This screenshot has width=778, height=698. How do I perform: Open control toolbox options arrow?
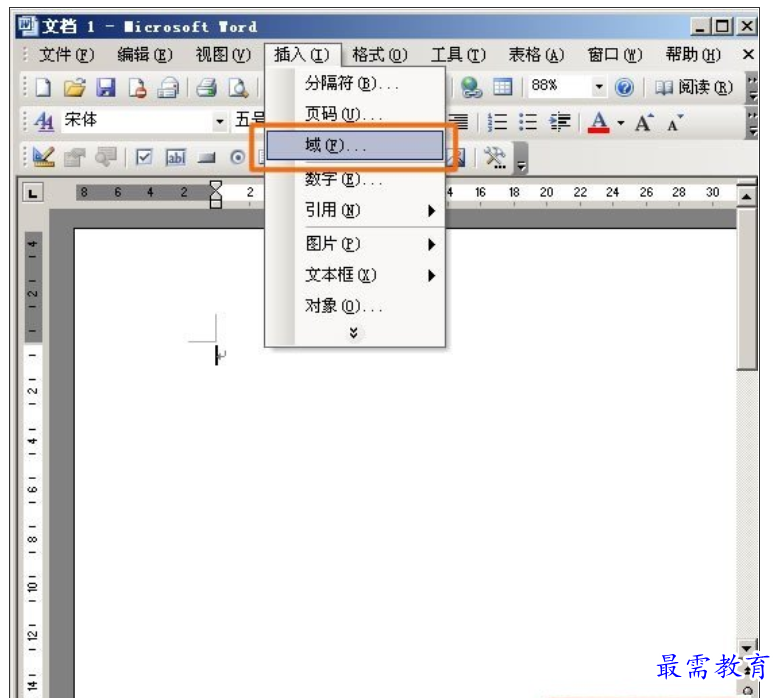point(520,159)
